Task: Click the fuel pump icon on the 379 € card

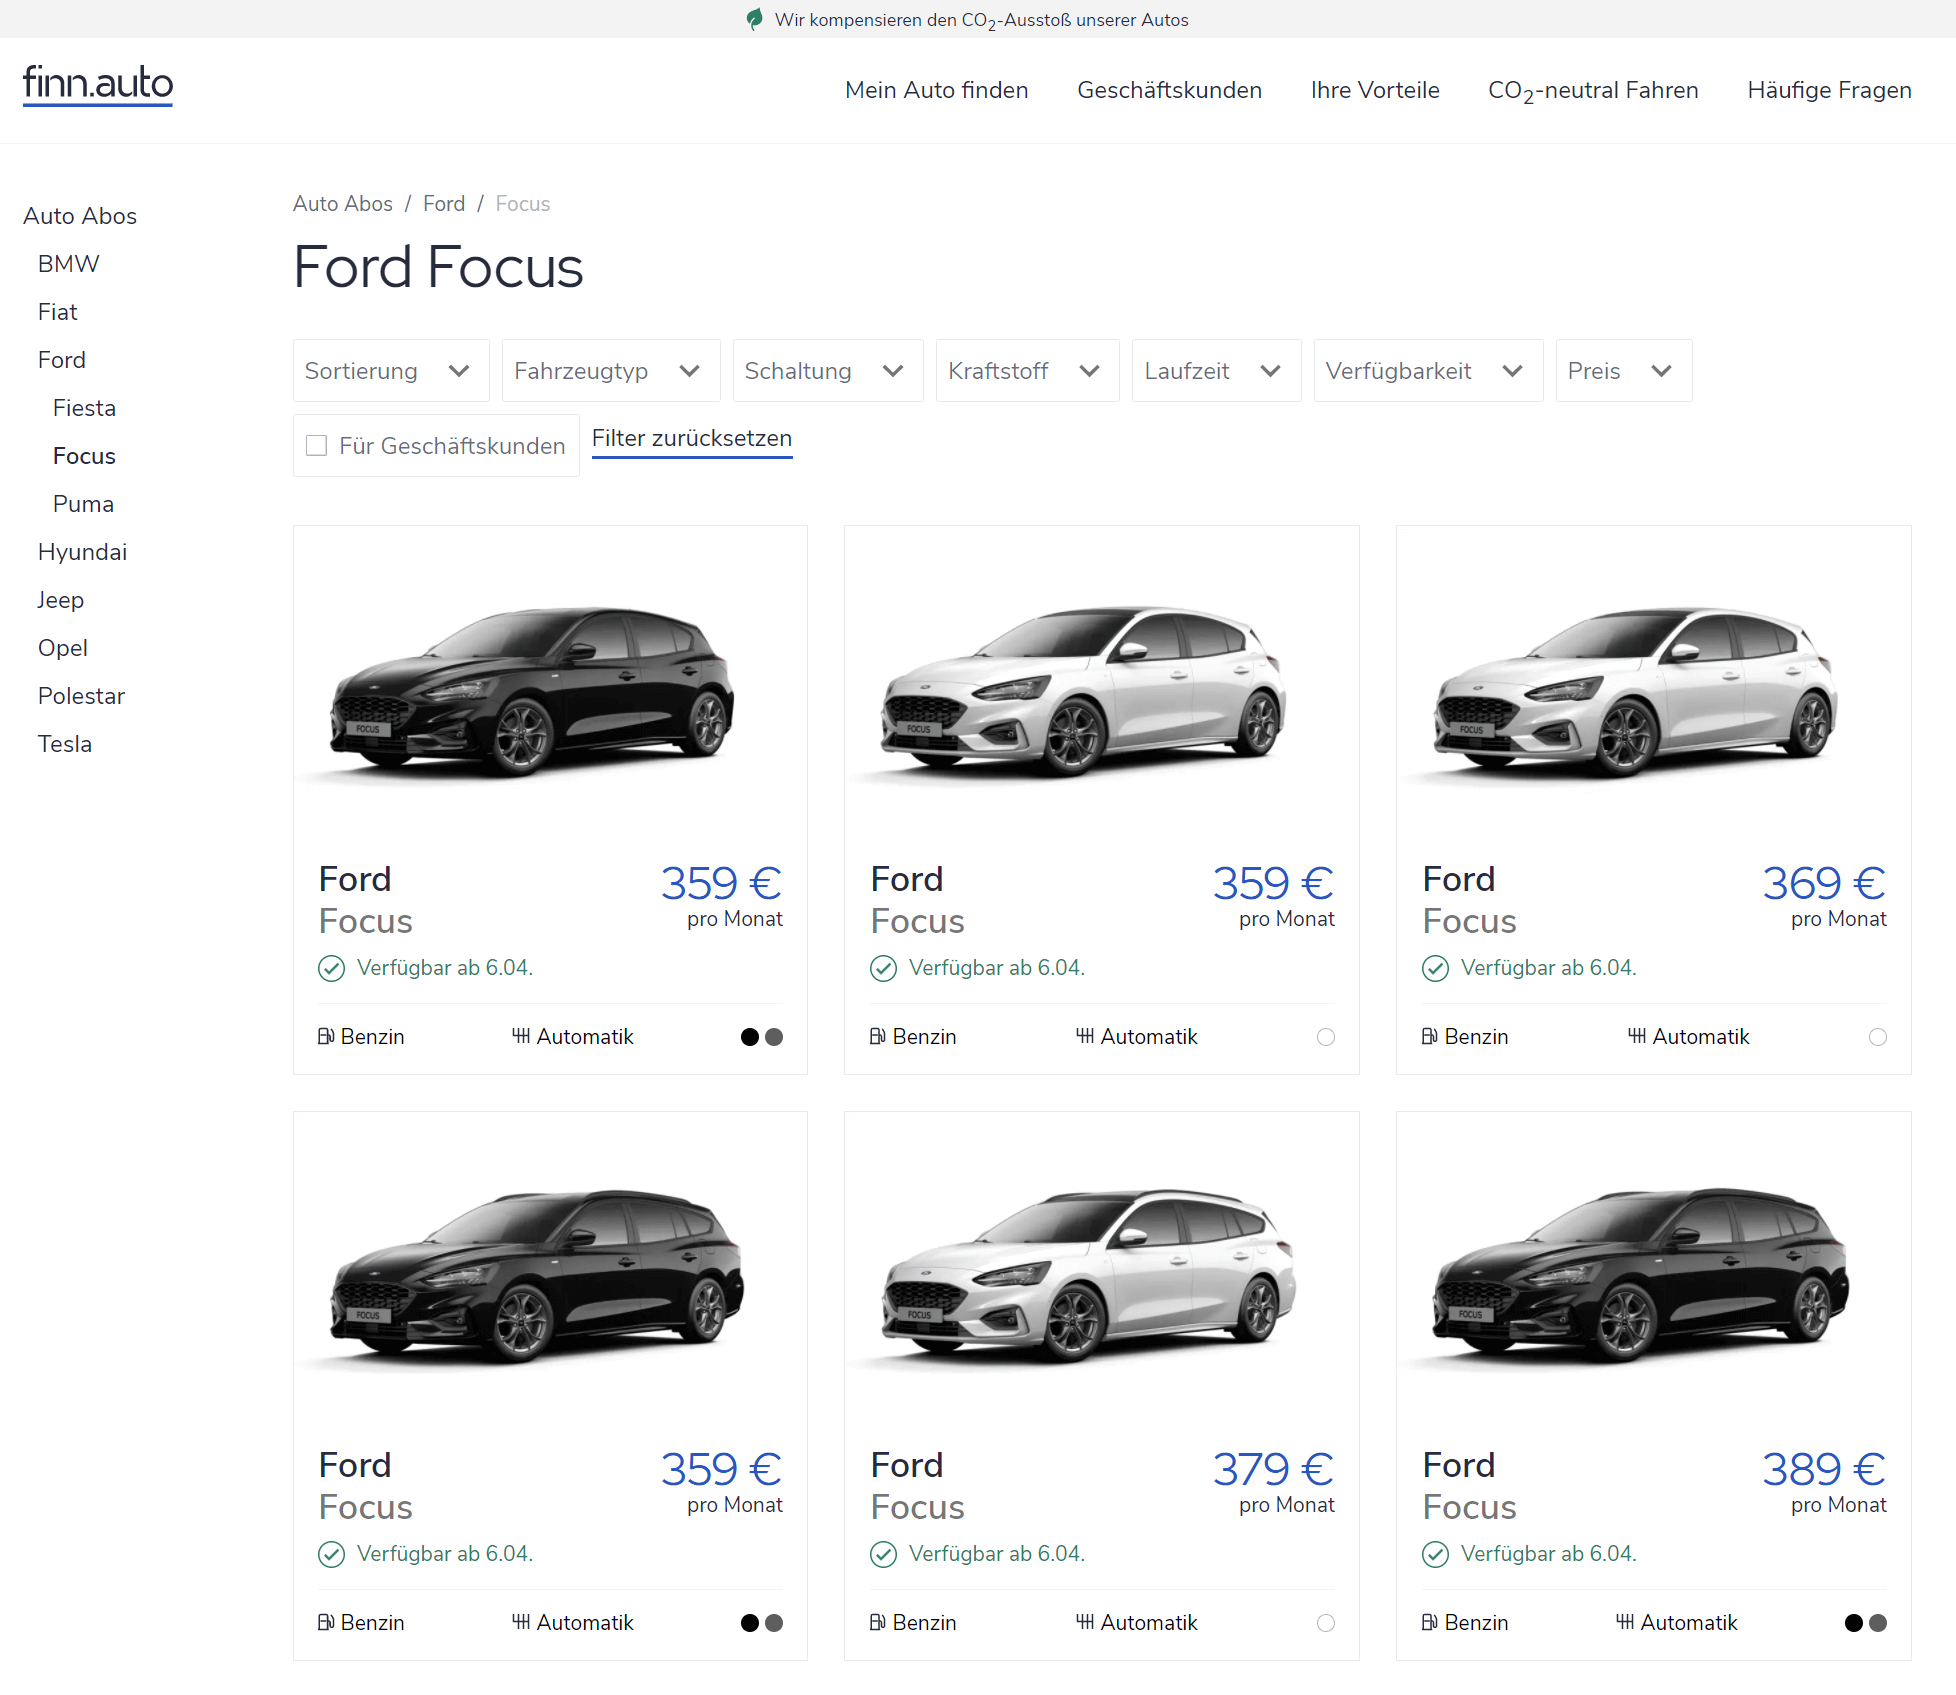Action: (x=878, y=1622)
